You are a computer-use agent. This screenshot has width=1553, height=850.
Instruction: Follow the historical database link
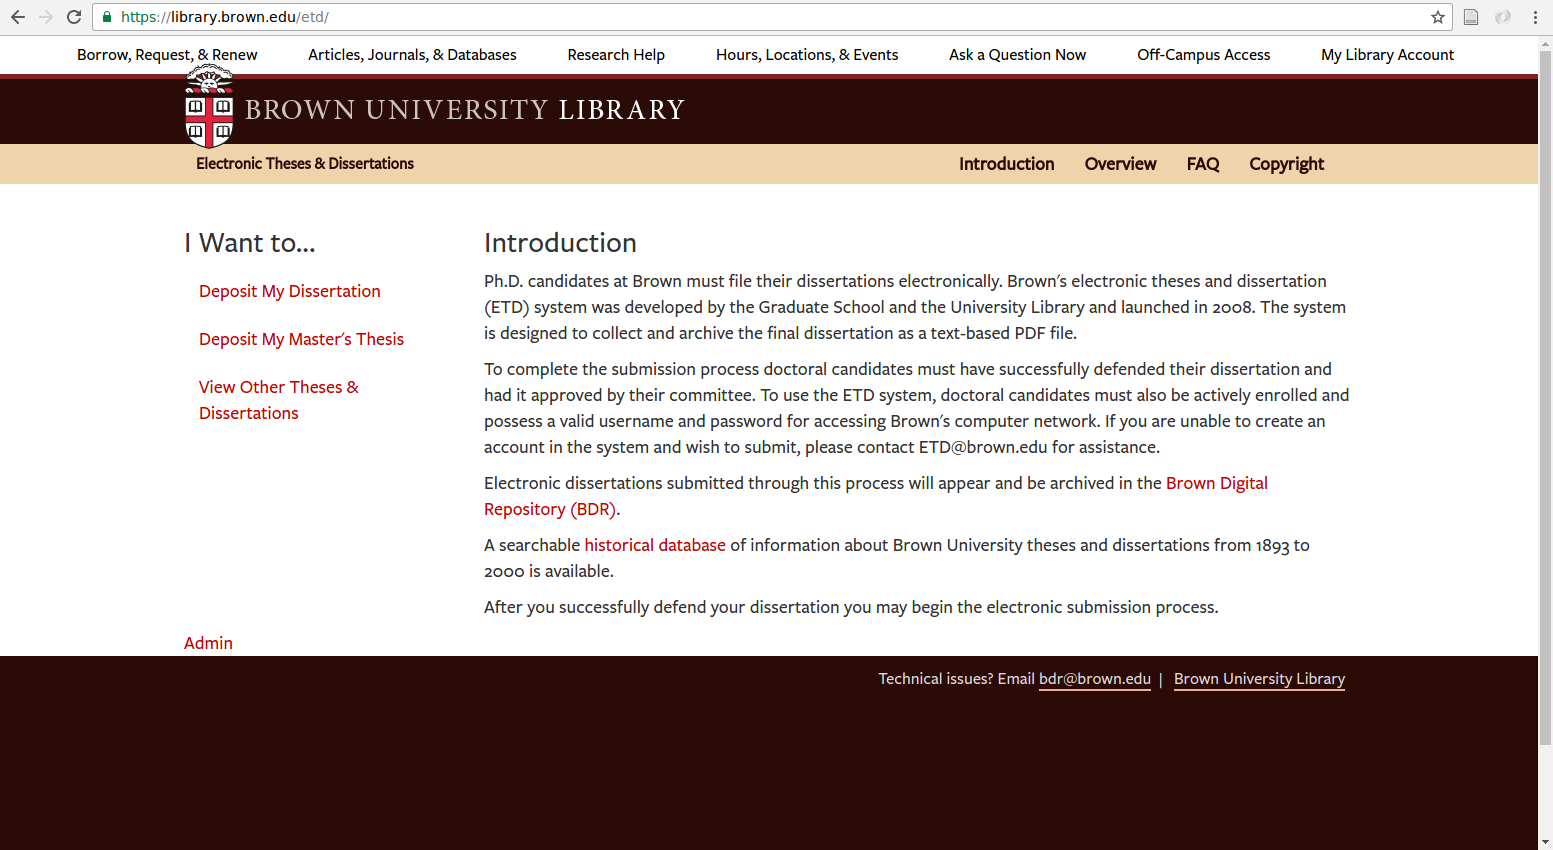(654, 545)
